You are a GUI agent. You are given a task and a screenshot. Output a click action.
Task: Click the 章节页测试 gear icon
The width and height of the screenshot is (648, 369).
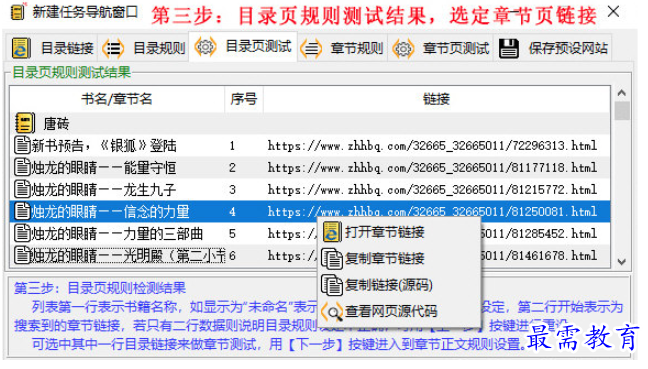coord(403,49)
